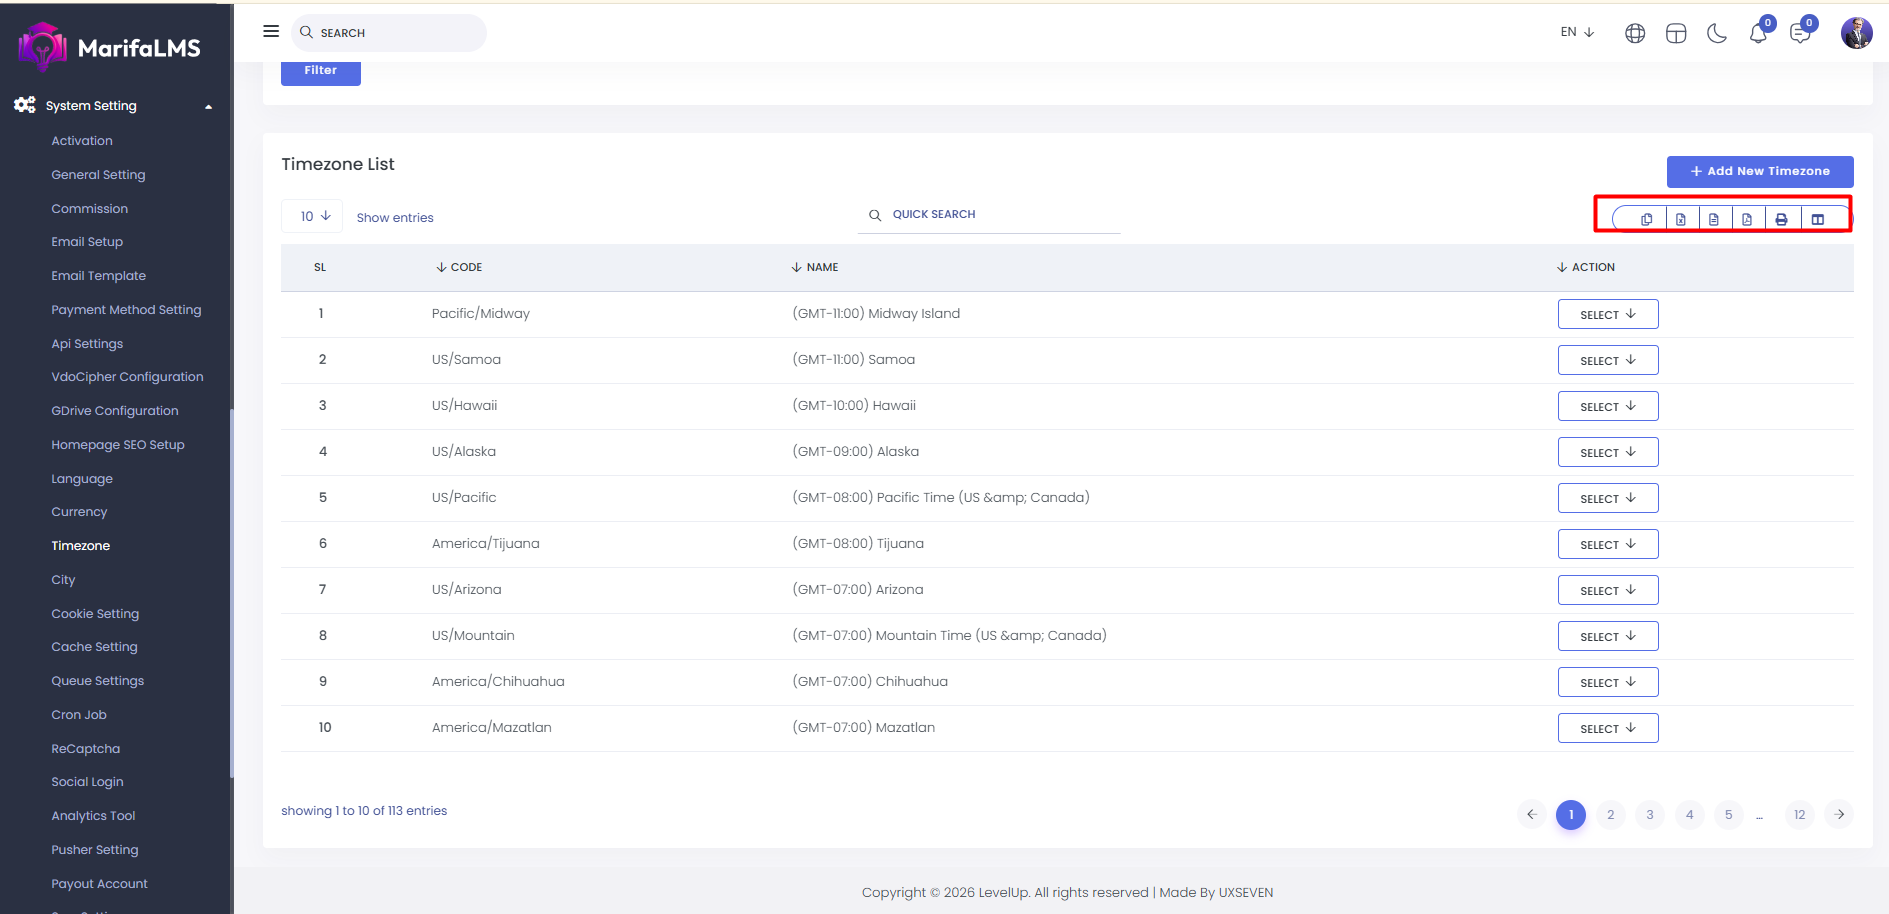Viewport: 1889px width, 914px height.
Task: Toggle the sidebar with the hamburger icon
Action: point(271,32)
